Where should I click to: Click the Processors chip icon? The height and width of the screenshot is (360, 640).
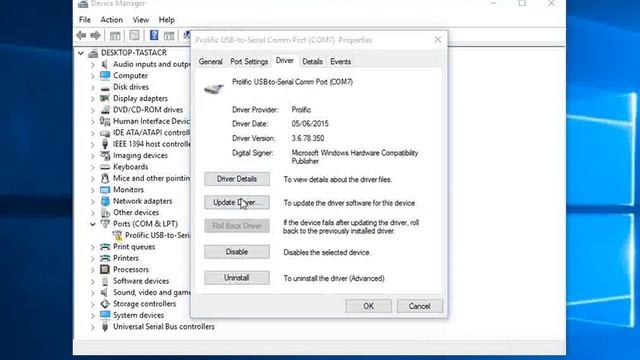click(x=105, y=269)
